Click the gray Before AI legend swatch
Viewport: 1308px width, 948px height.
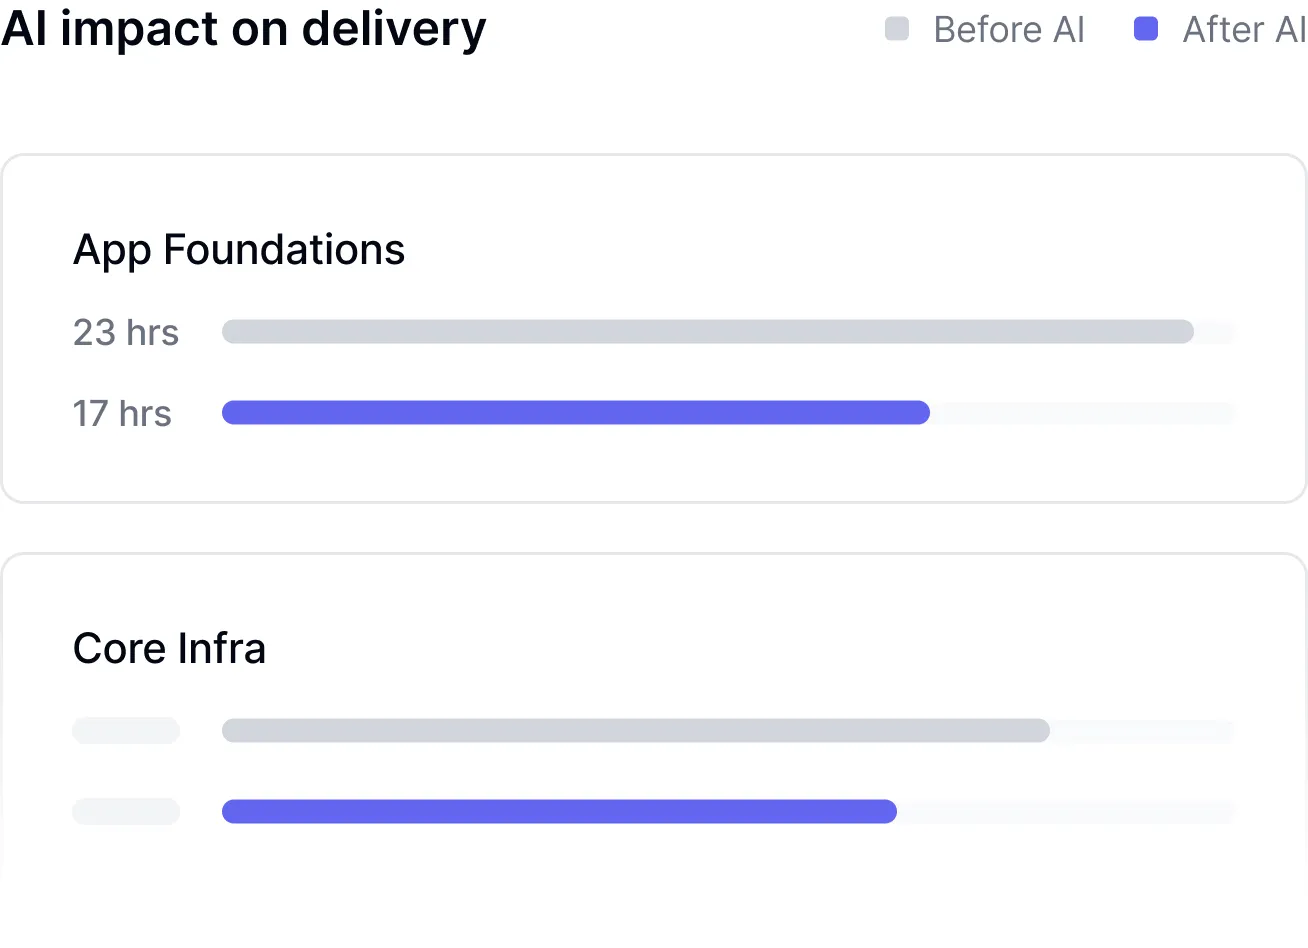tap(897, 29)
